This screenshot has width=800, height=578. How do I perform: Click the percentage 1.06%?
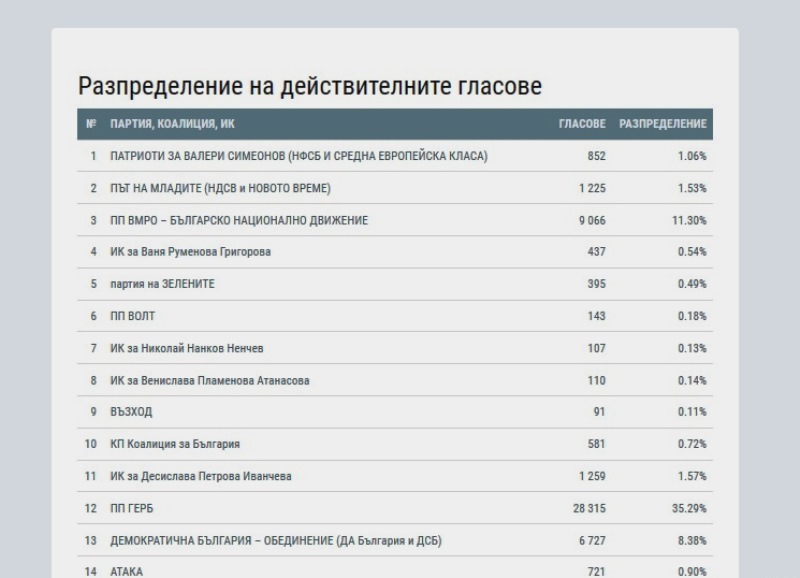click(692, 156)
